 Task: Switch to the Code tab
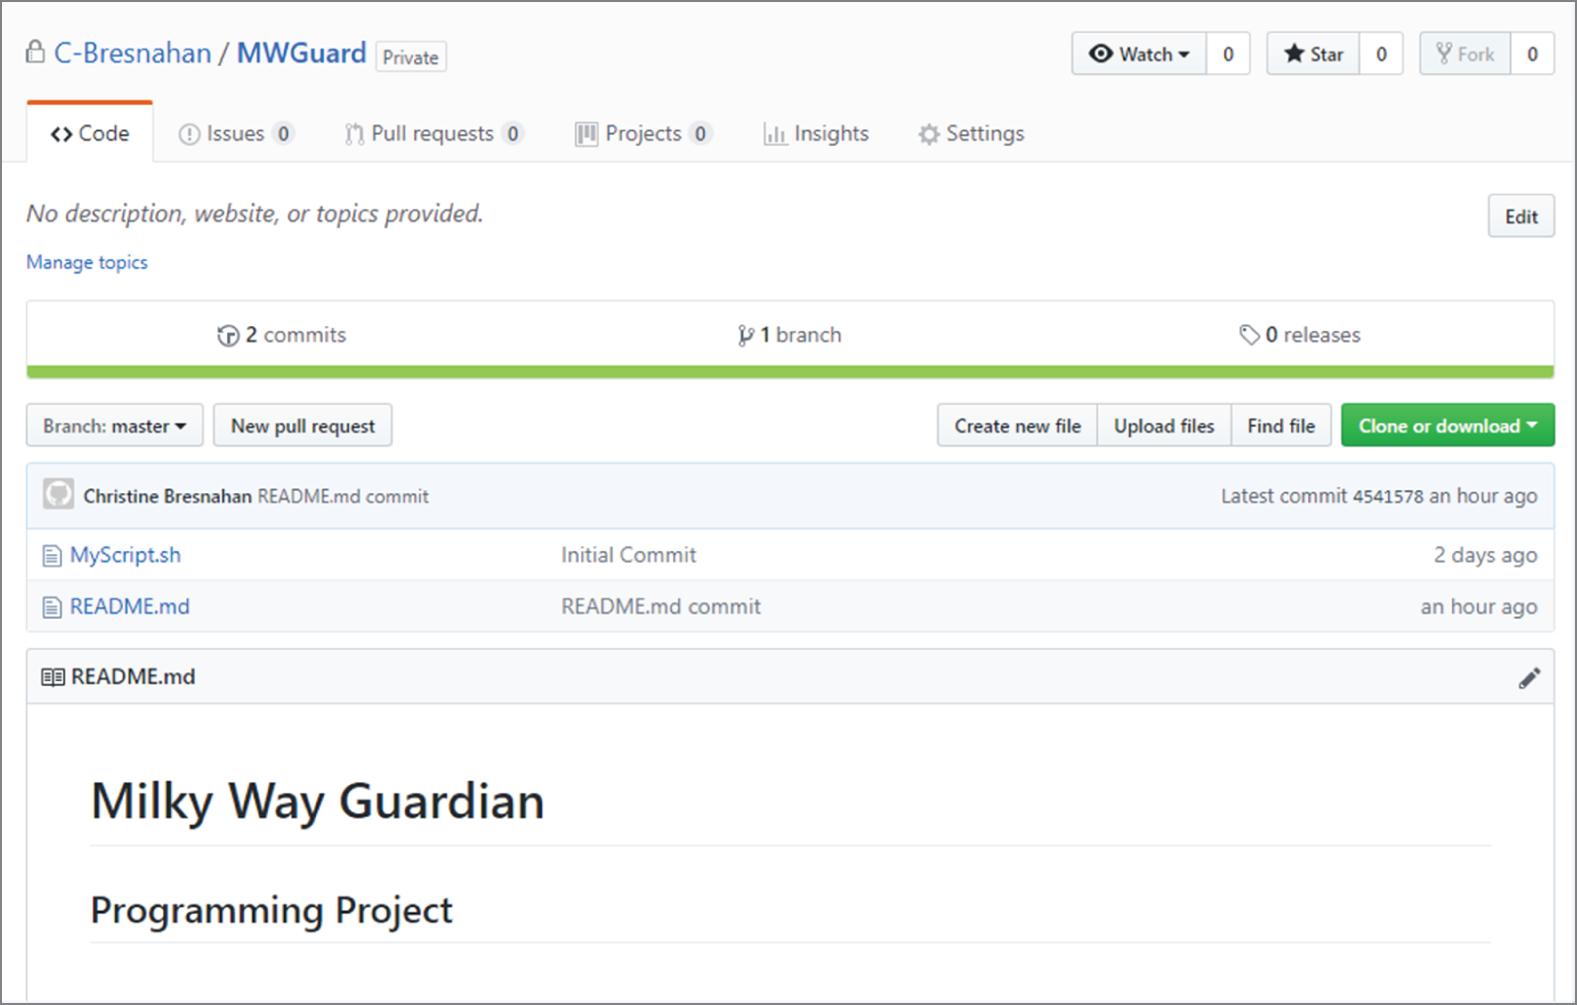point(90,133)
